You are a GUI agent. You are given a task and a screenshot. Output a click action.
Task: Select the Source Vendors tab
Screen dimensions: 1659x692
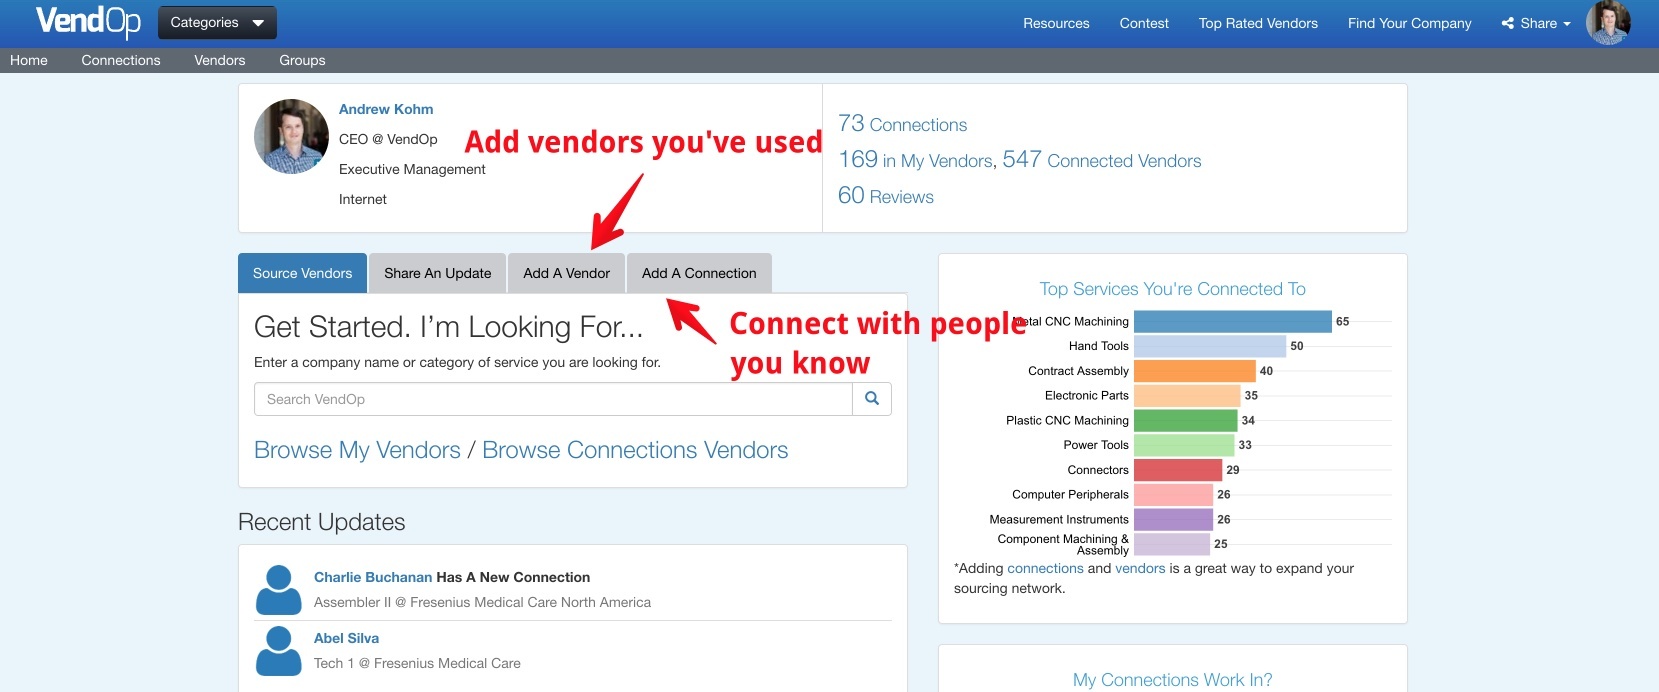point(302,273)
